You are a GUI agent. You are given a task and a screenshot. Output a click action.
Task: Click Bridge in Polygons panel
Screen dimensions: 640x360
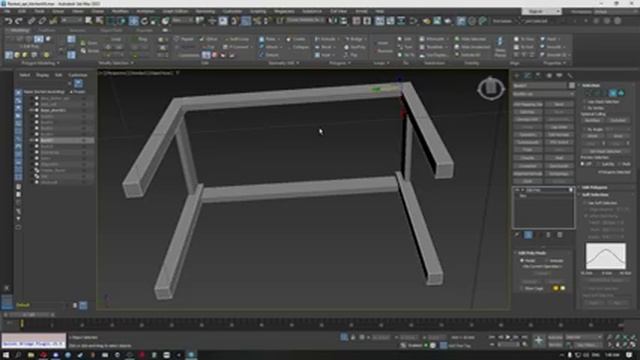353,39
